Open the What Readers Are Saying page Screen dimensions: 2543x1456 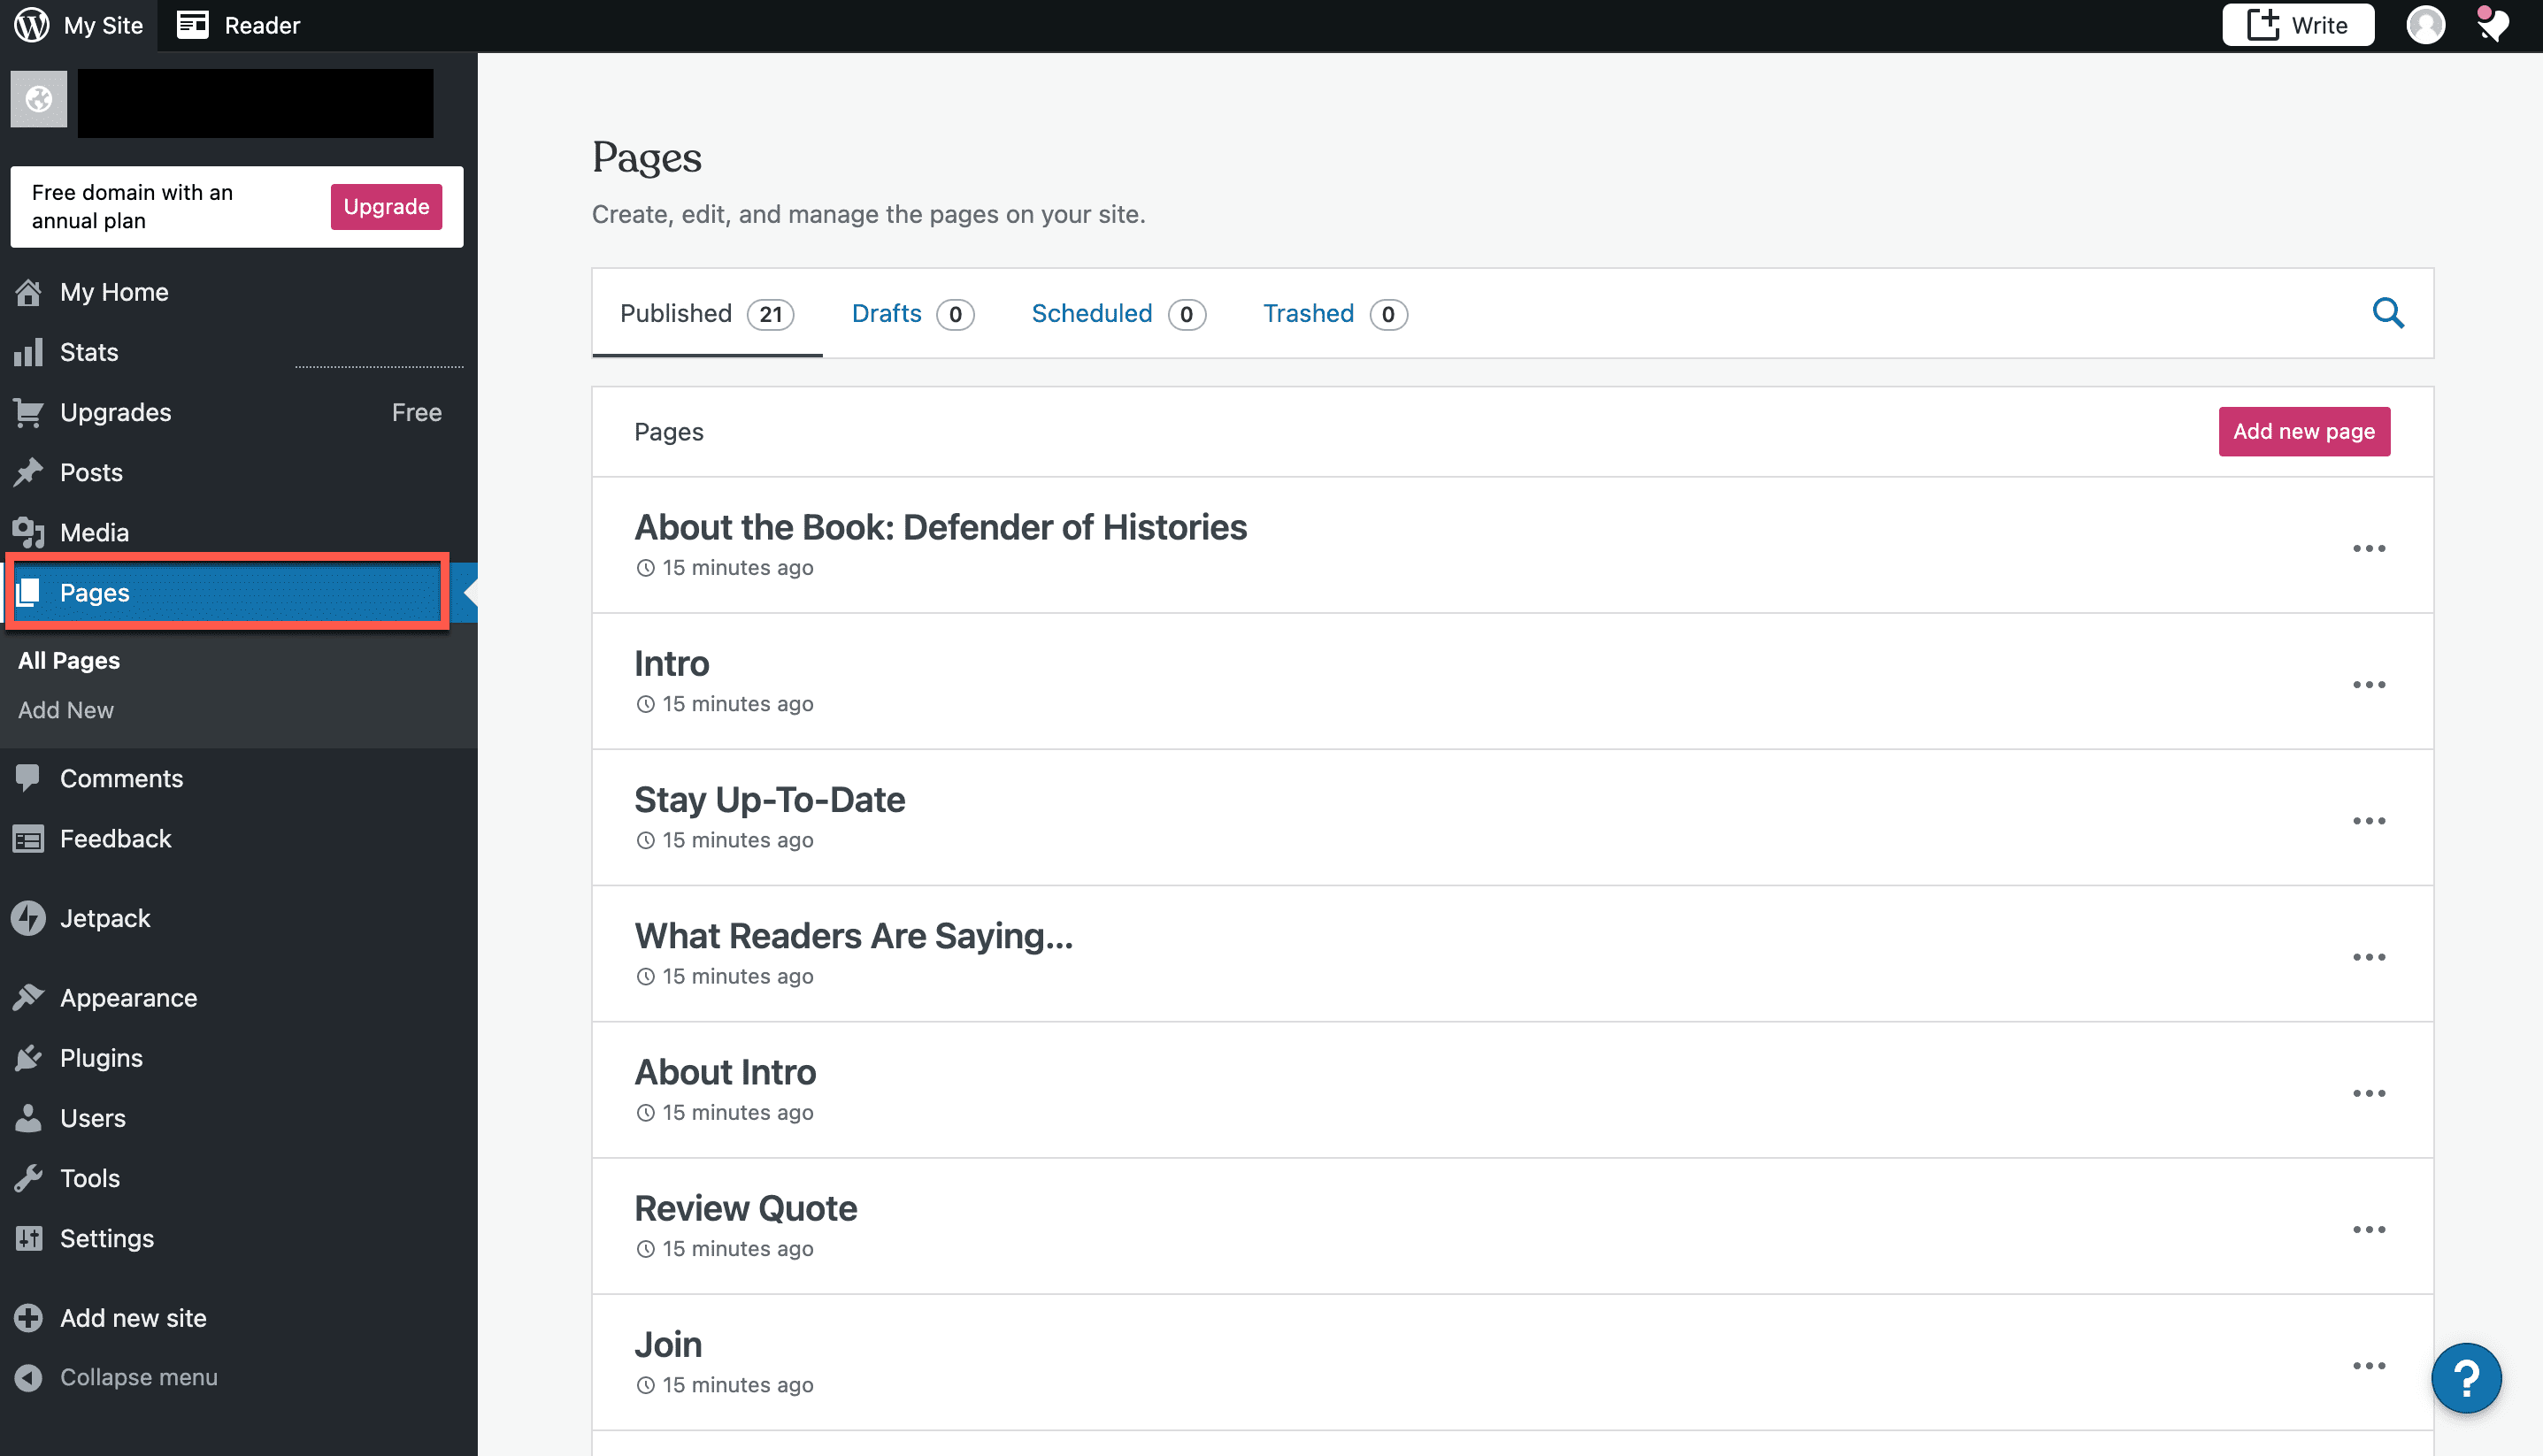pos(853,936)
